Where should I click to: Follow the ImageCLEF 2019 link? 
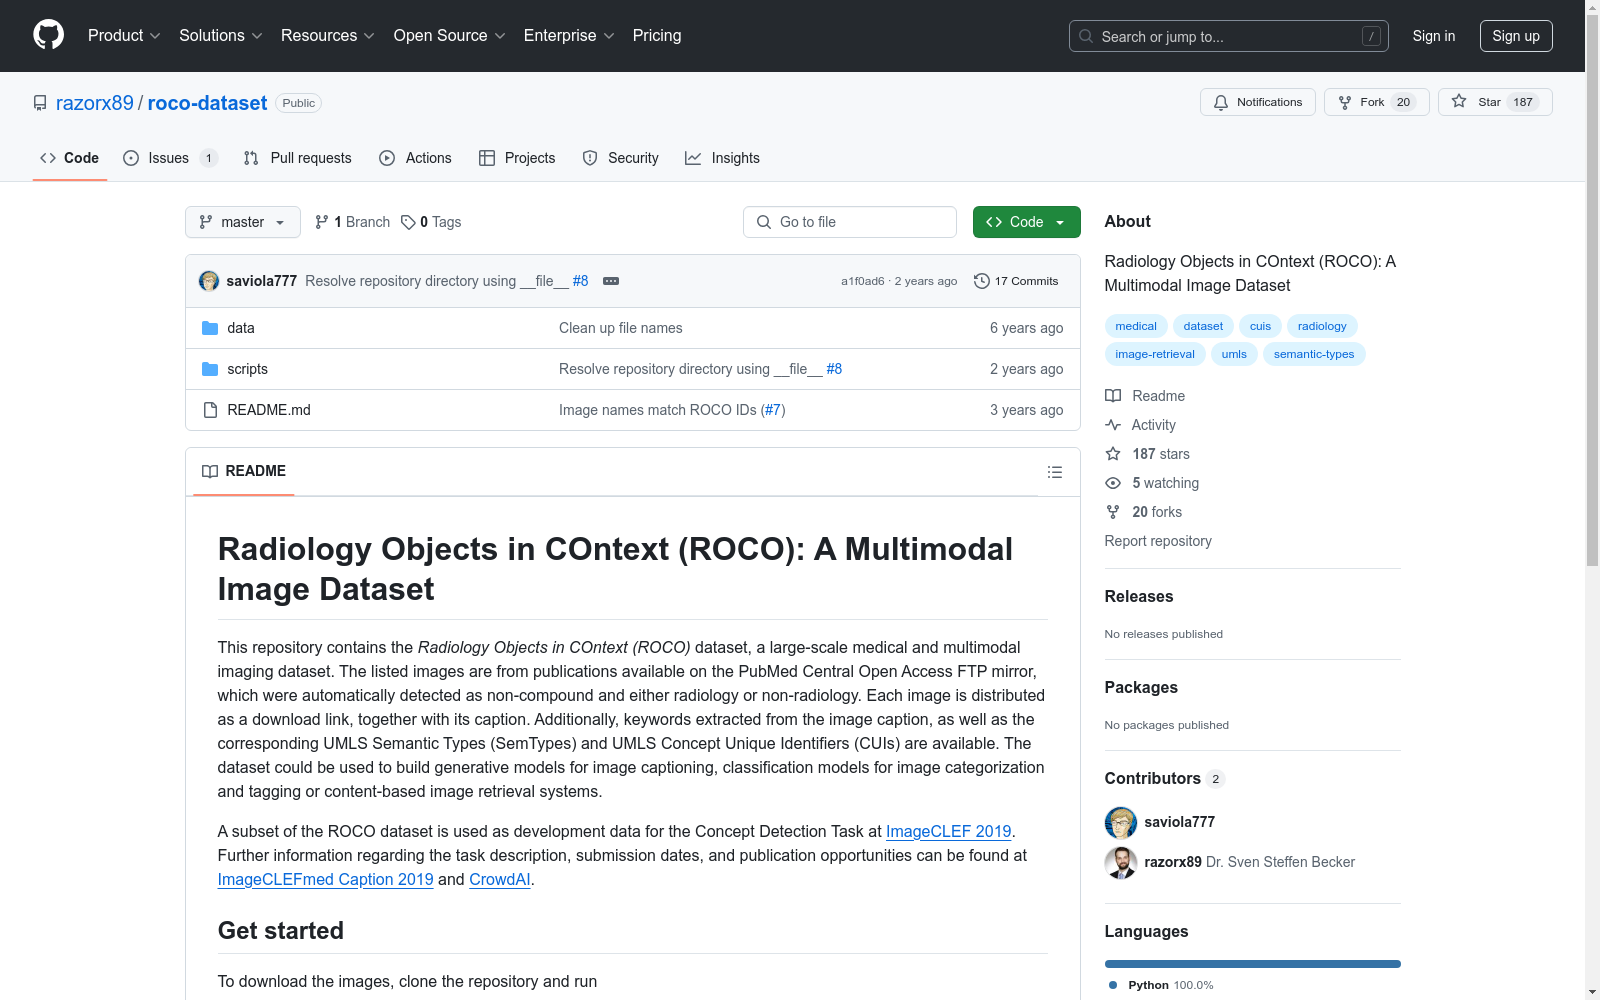(x=948, y=831)
